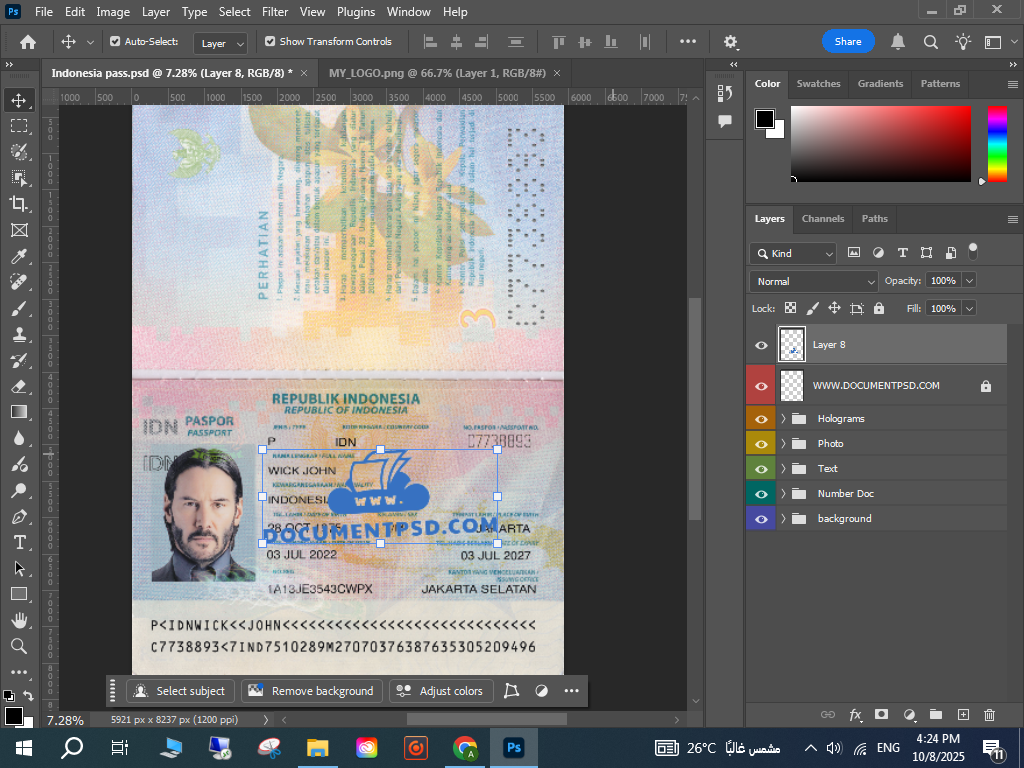Open the Filter menu
This screenshot has width=1024, height=768.
click(x=275, y=12)
